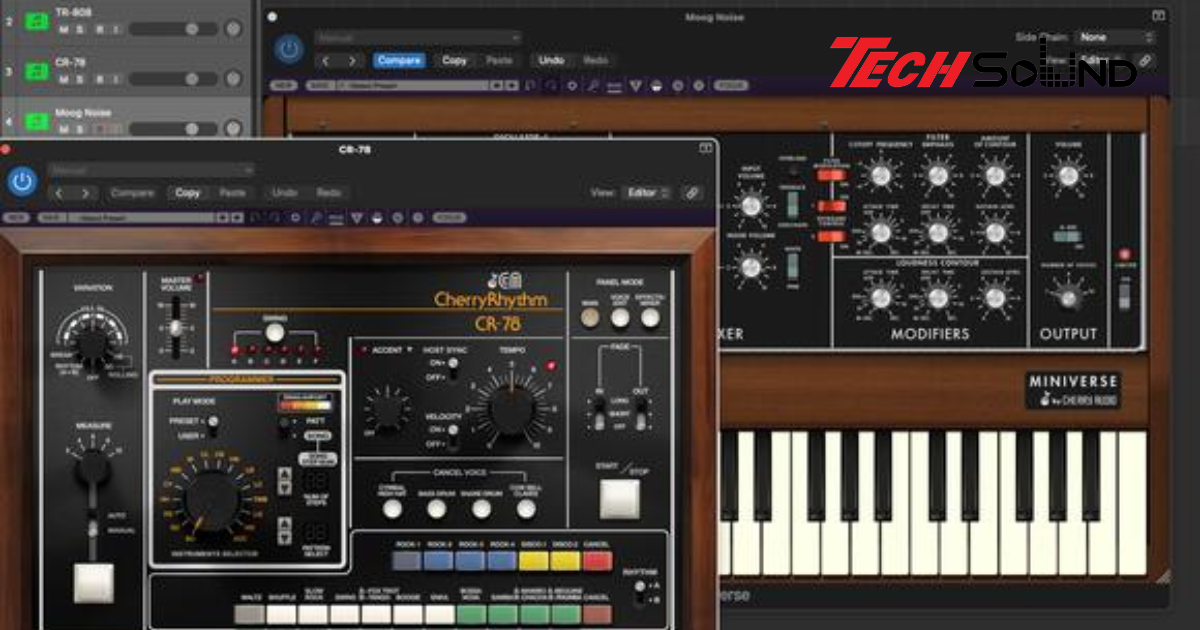Solo the TR-808 track
The image size is (1200, 630).
[x=81, y=30]
